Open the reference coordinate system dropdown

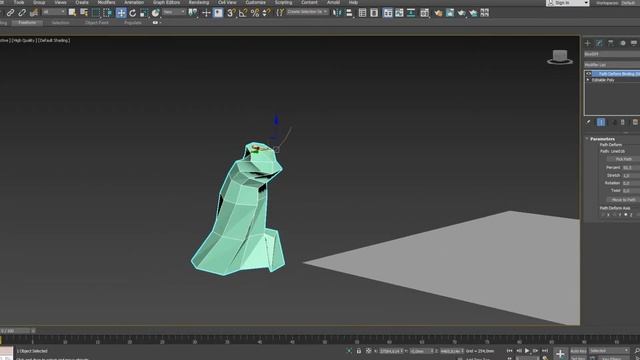(173, 13)
